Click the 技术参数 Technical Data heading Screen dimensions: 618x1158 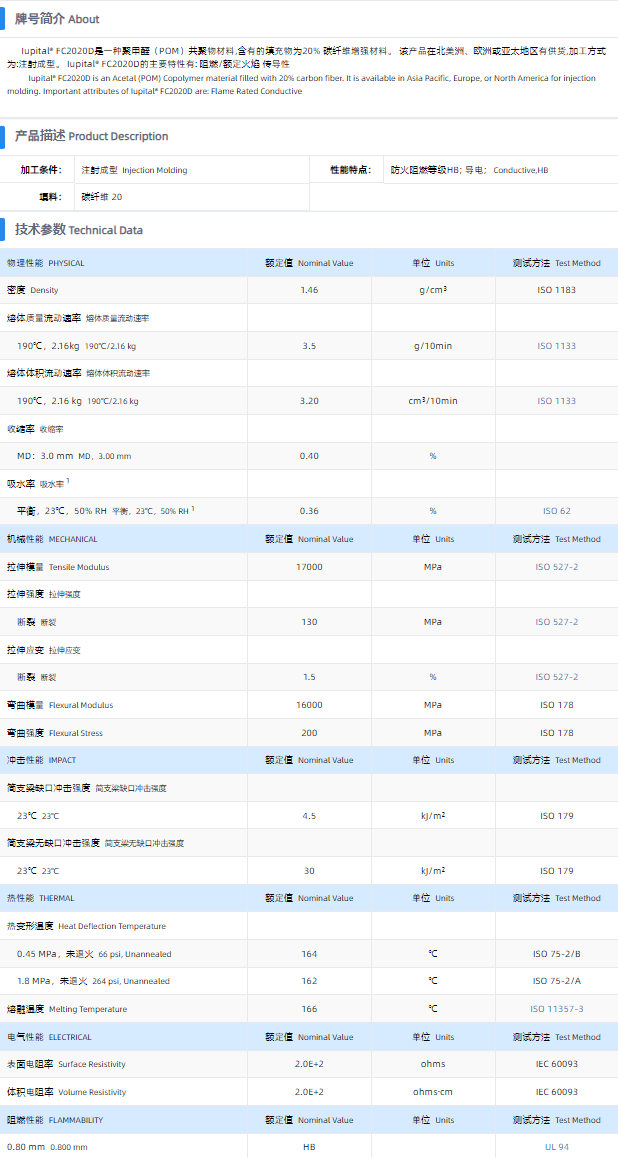click(79, 230)
